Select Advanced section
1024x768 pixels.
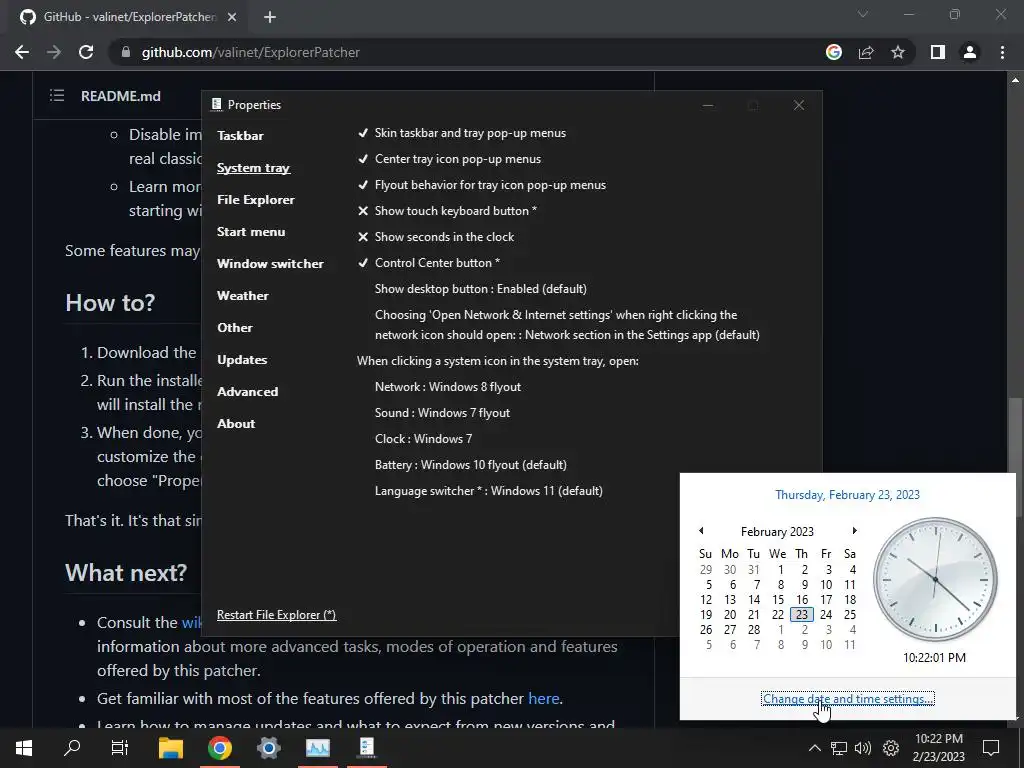point(248,392)
